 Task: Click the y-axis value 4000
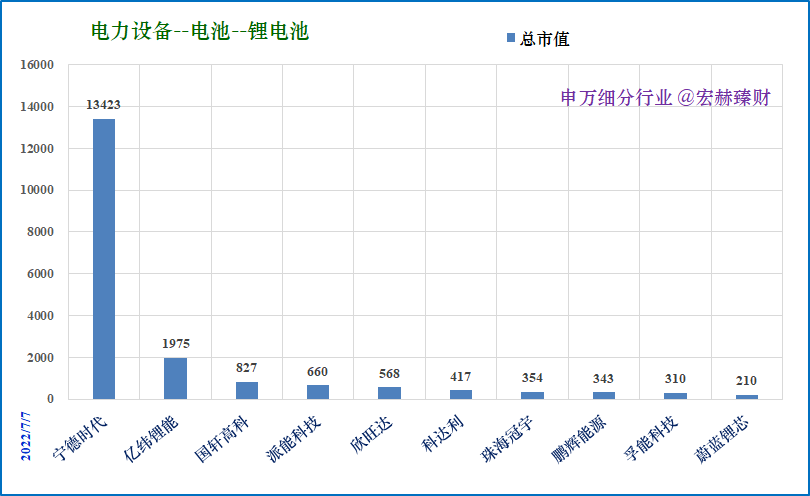(40, 316)
